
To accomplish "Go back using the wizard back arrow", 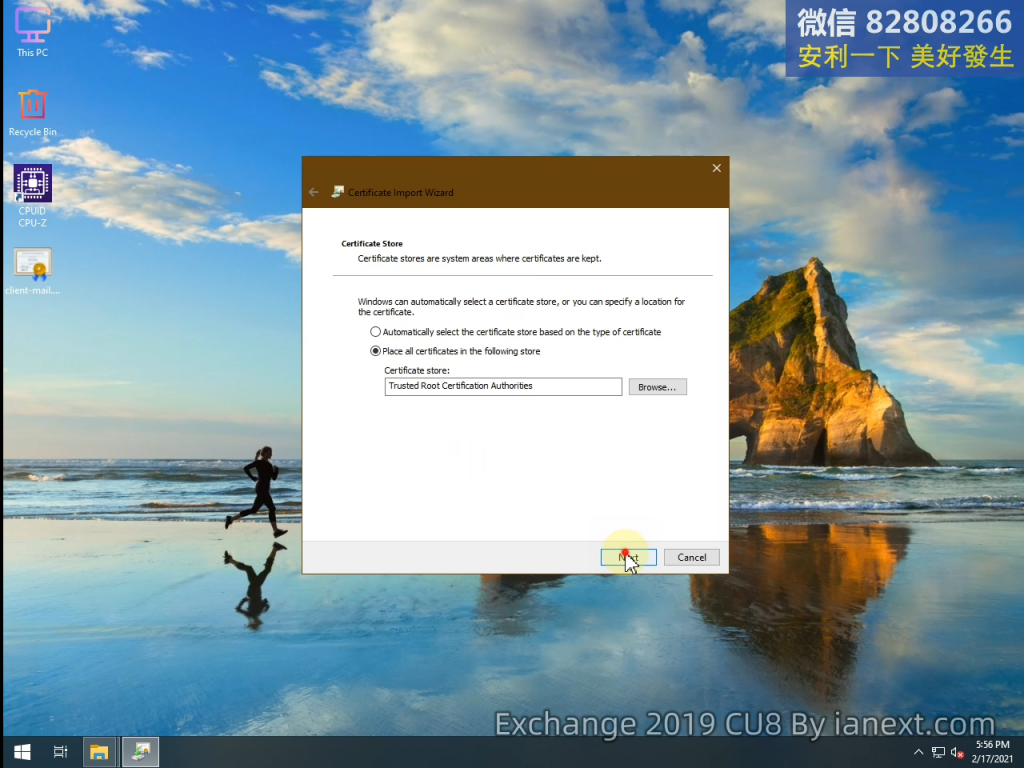I will [314, 192].
